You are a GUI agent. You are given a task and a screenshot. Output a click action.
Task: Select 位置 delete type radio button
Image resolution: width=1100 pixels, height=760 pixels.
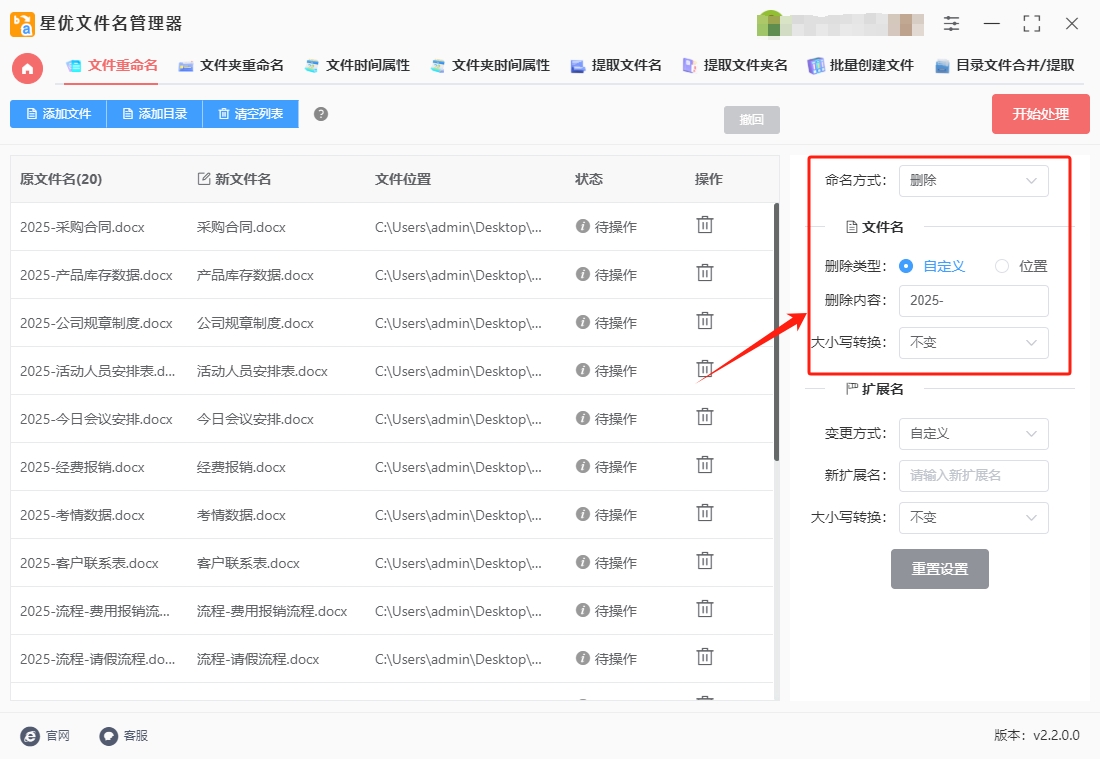(1002, 267)
